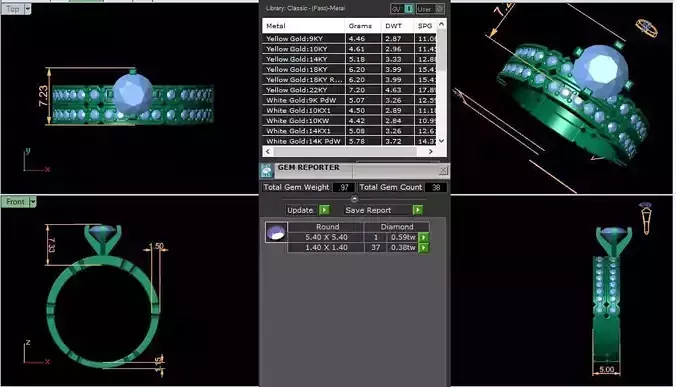
Task: Click the 7.20 grams cell for 22KY
Action: coord(363,90)
